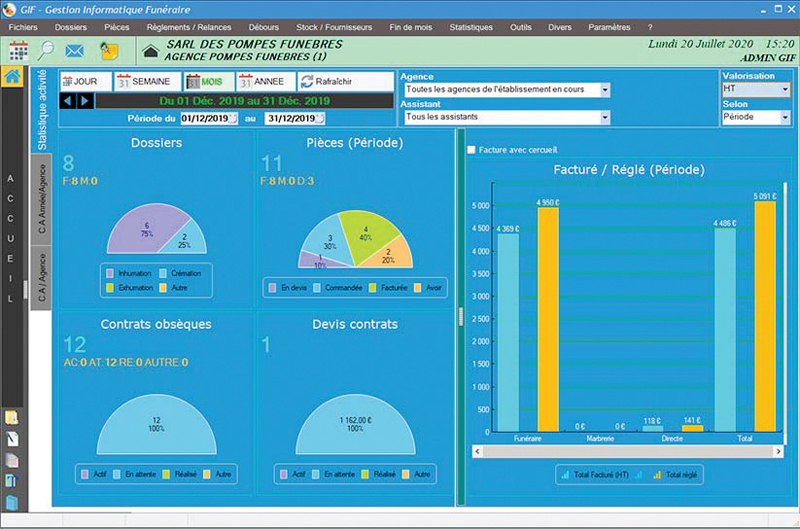The width and height of the screenshot is (800, 529).
Task: Expand the Agence dropdown
Action: point(605,90)
